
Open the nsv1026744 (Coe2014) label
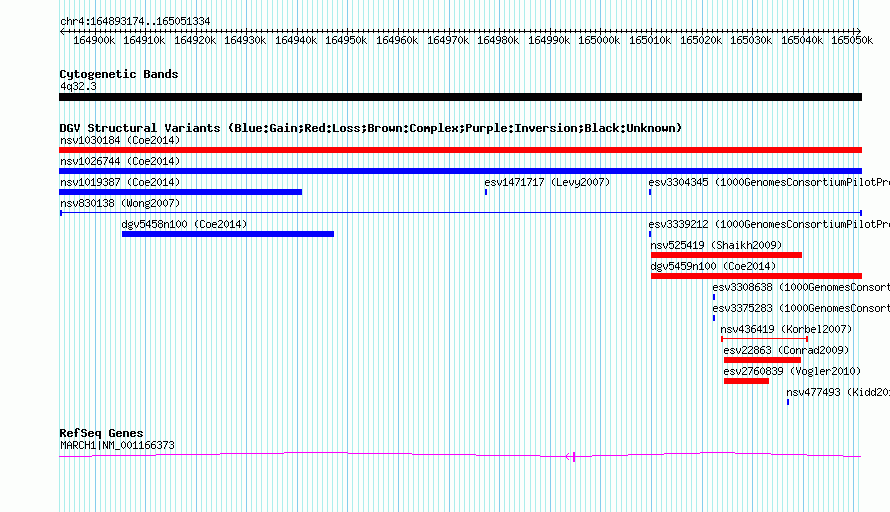[120, 161]
